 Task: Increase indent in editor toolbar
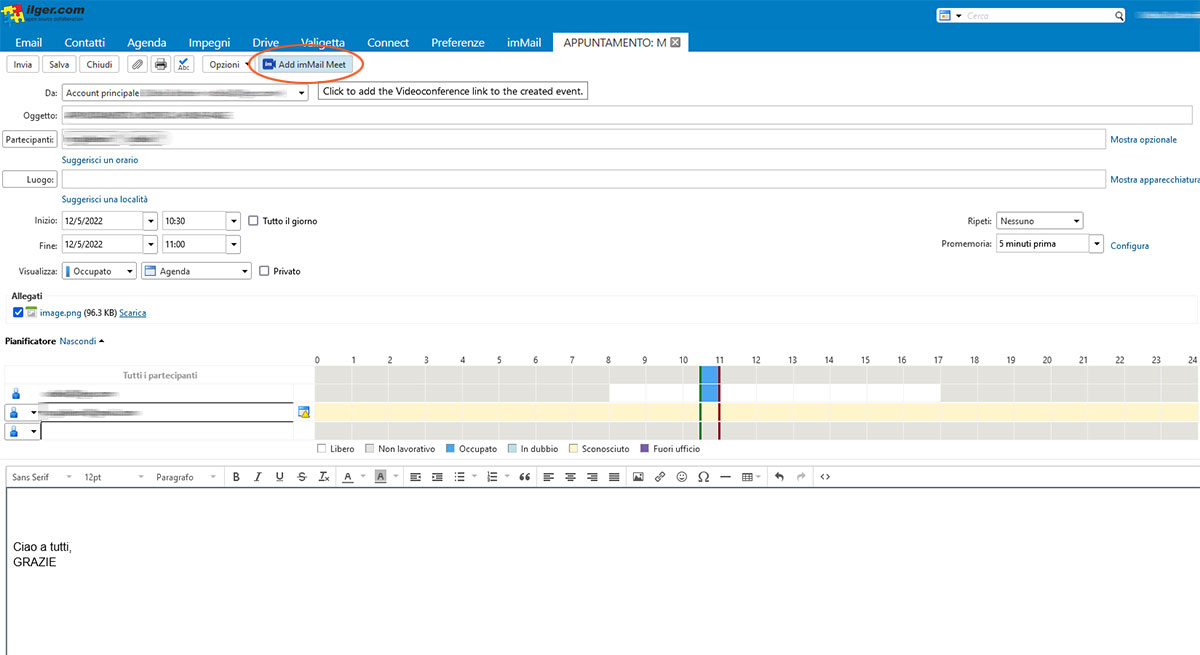coord(437,477)
